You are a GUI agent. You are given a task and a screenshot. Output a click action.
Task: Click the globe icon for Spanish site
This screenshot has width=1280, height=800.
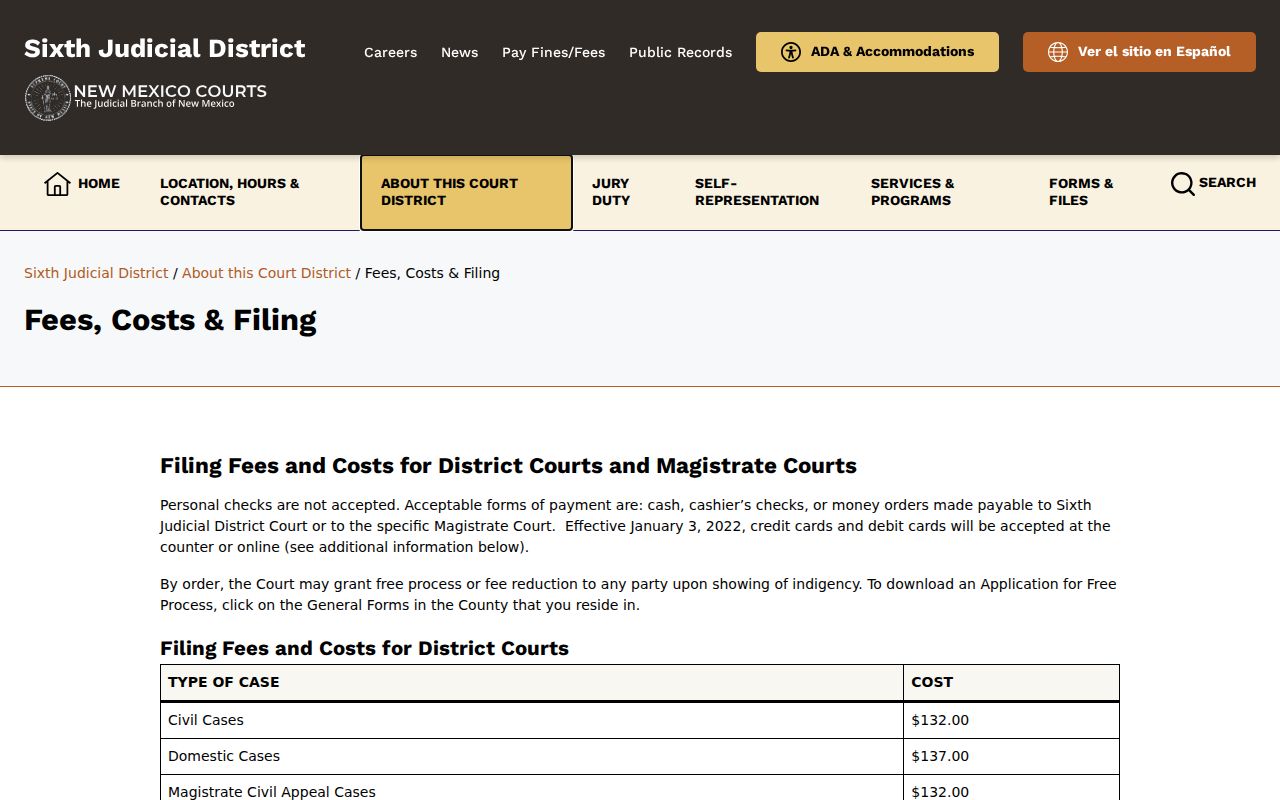coord(1058,52)
